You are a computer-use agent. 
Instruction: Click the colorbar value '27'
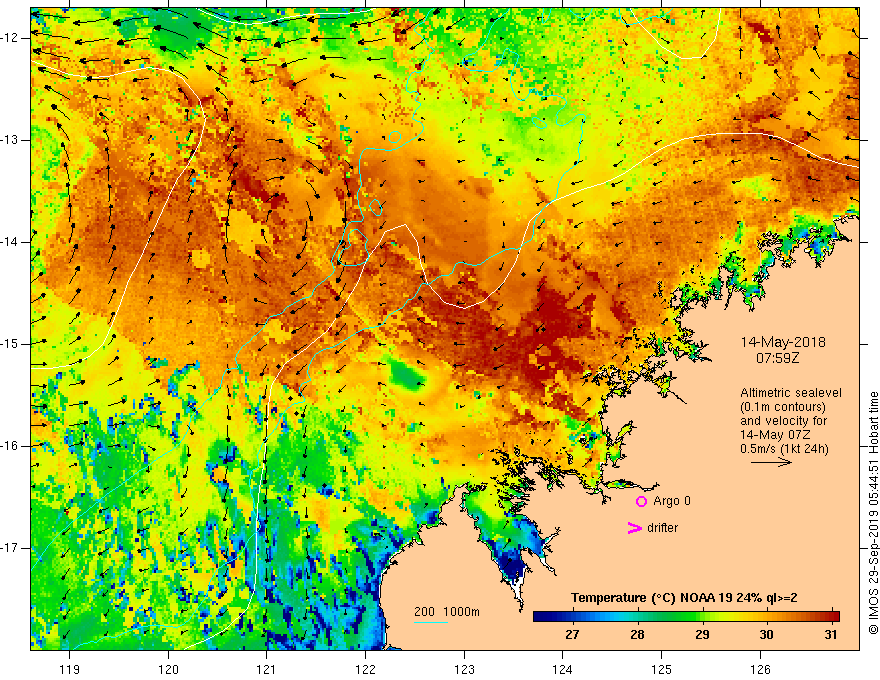point(572,635)
